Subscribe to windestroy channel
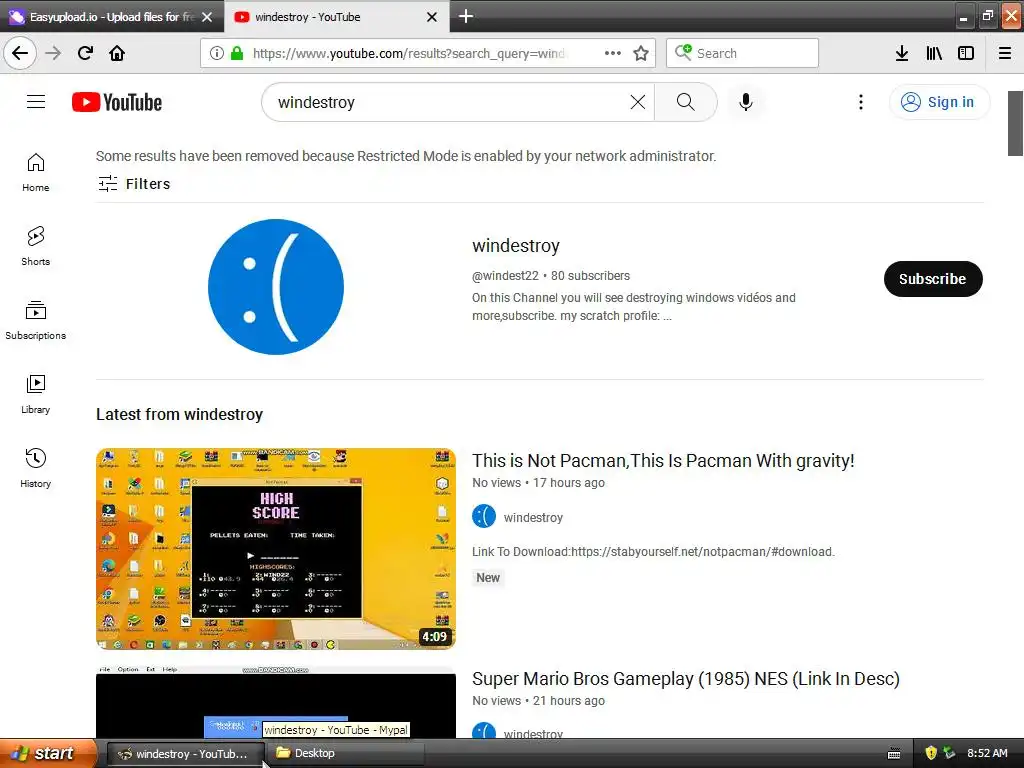 [933, 279]
